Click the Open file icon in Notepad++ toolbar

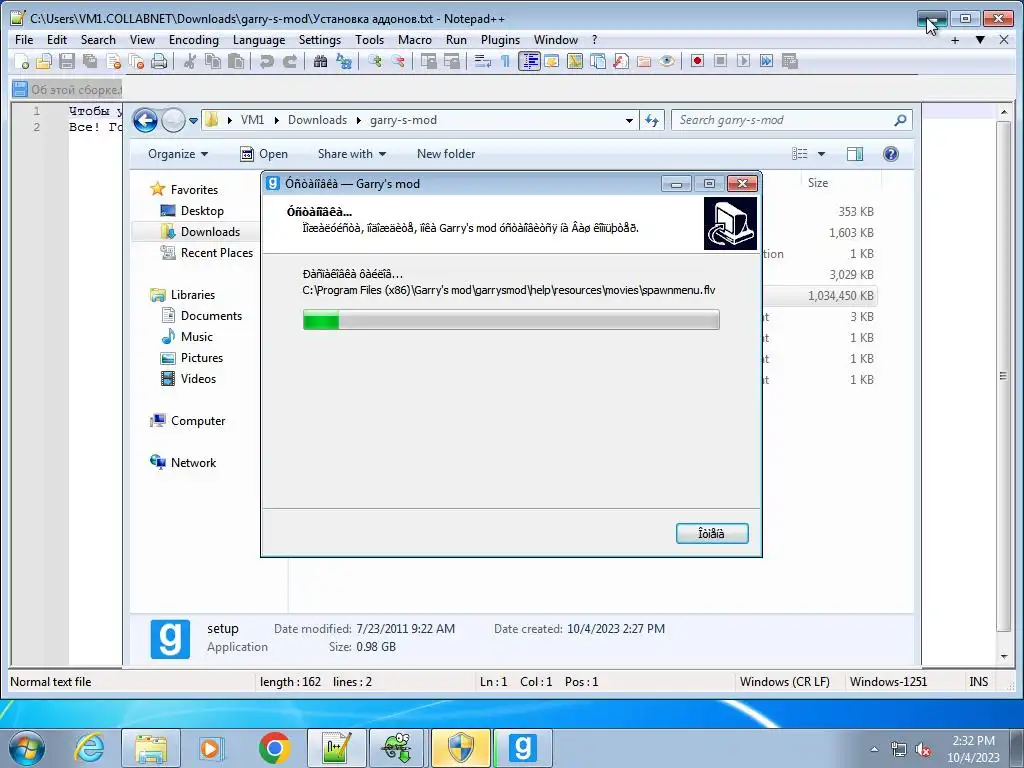pyautogui.click(x=44, y=61)
